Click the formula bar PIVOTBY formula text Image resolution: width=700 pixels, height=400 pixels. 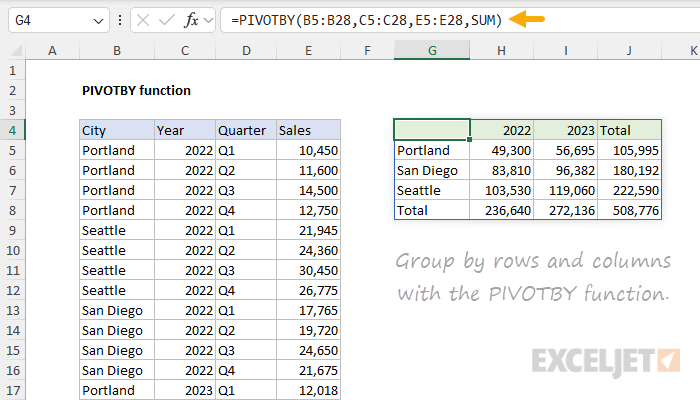[x=367, y=20]
